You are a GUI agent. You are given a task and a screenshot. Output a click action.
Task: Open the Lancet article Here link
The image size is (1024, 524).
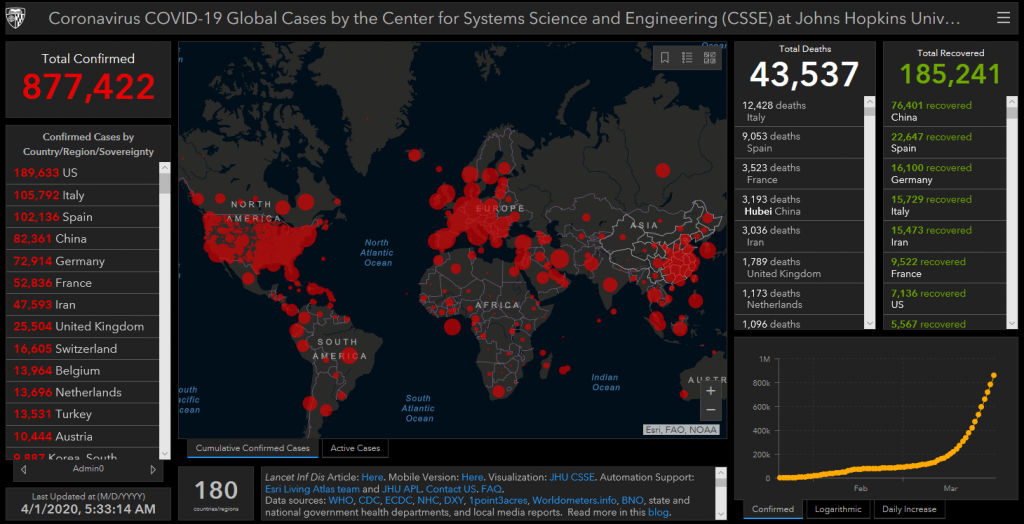click(x=372, y=477)
